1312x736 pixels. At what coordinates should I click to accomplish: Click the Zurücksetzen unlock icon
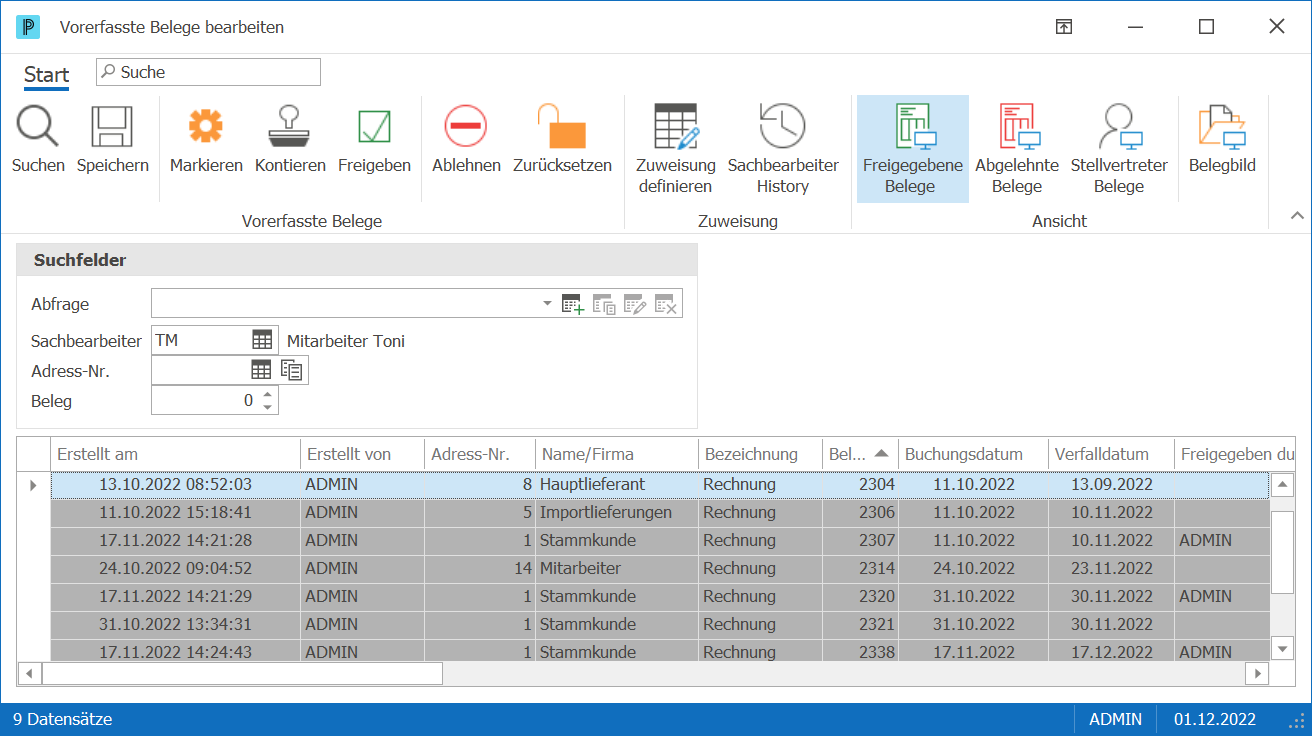(562, 127)
